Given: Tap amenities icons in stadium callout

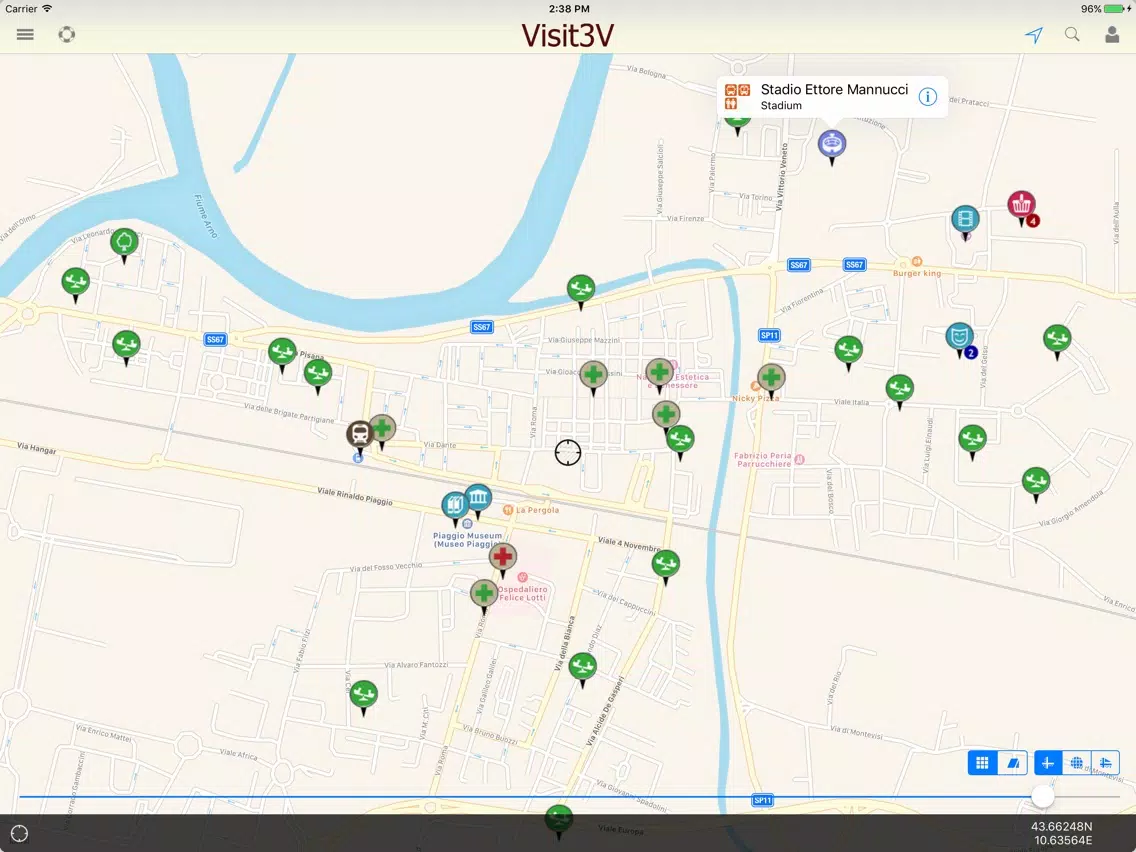Looking at the screenshot, I should pos(738,96).
